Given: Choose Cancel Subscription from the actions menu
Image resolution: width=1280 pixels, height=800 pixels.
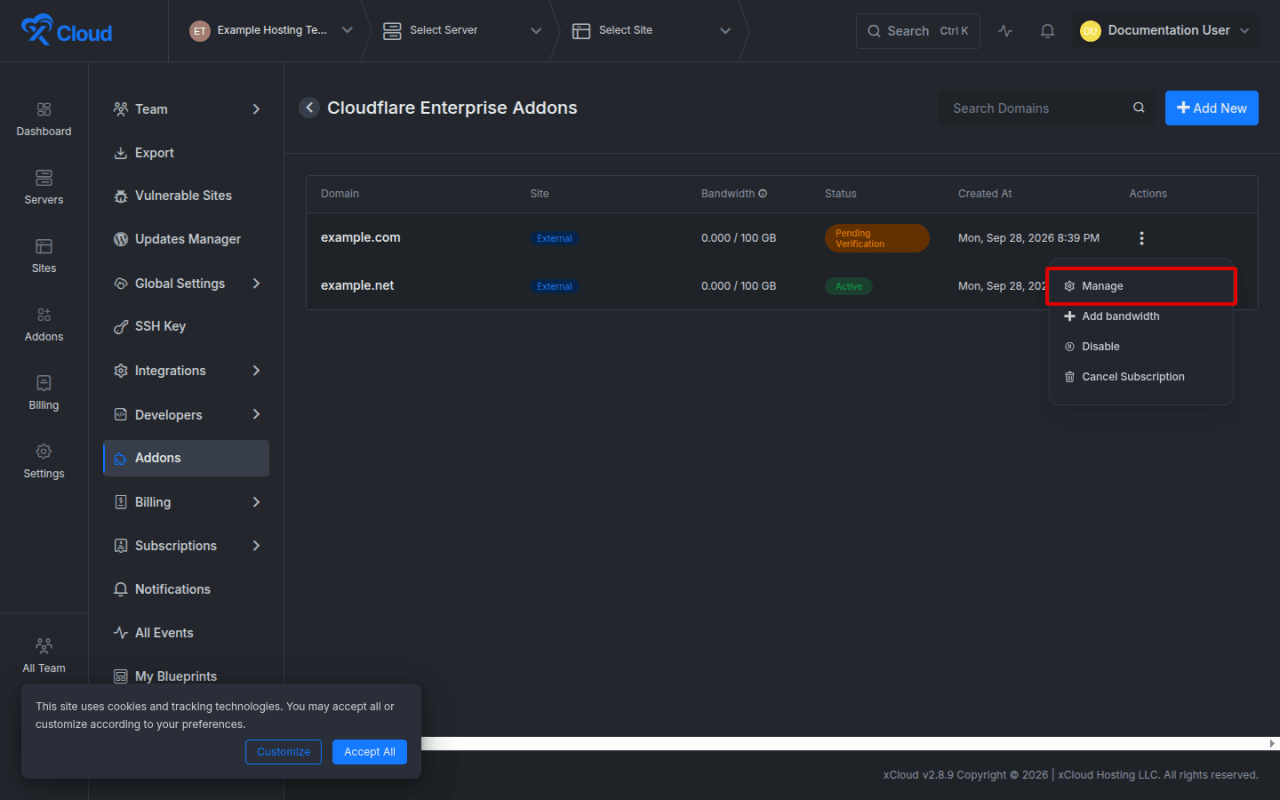Looking at the screenshot, I should tap(1141, 377).
